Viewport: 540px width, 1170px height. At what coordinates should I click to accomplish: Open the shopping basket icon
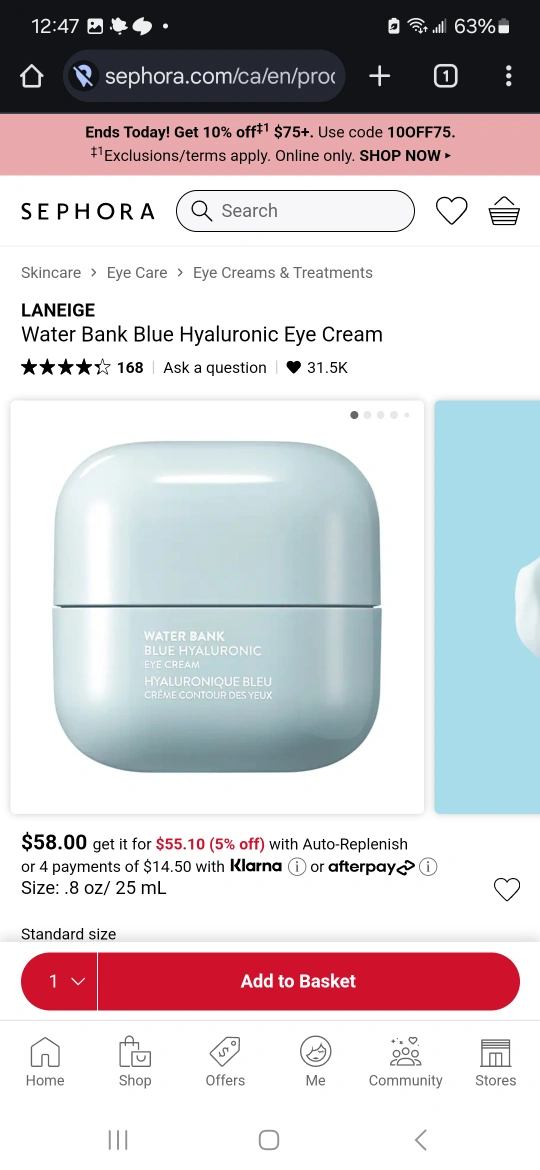coord(504,211)
